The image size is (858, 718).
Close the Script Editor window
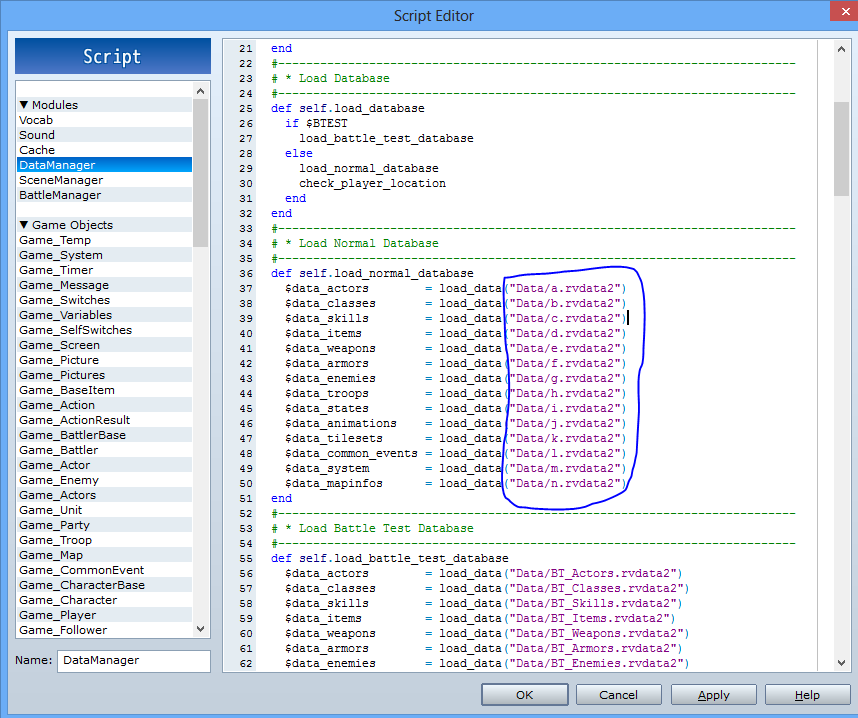[844, 11]
